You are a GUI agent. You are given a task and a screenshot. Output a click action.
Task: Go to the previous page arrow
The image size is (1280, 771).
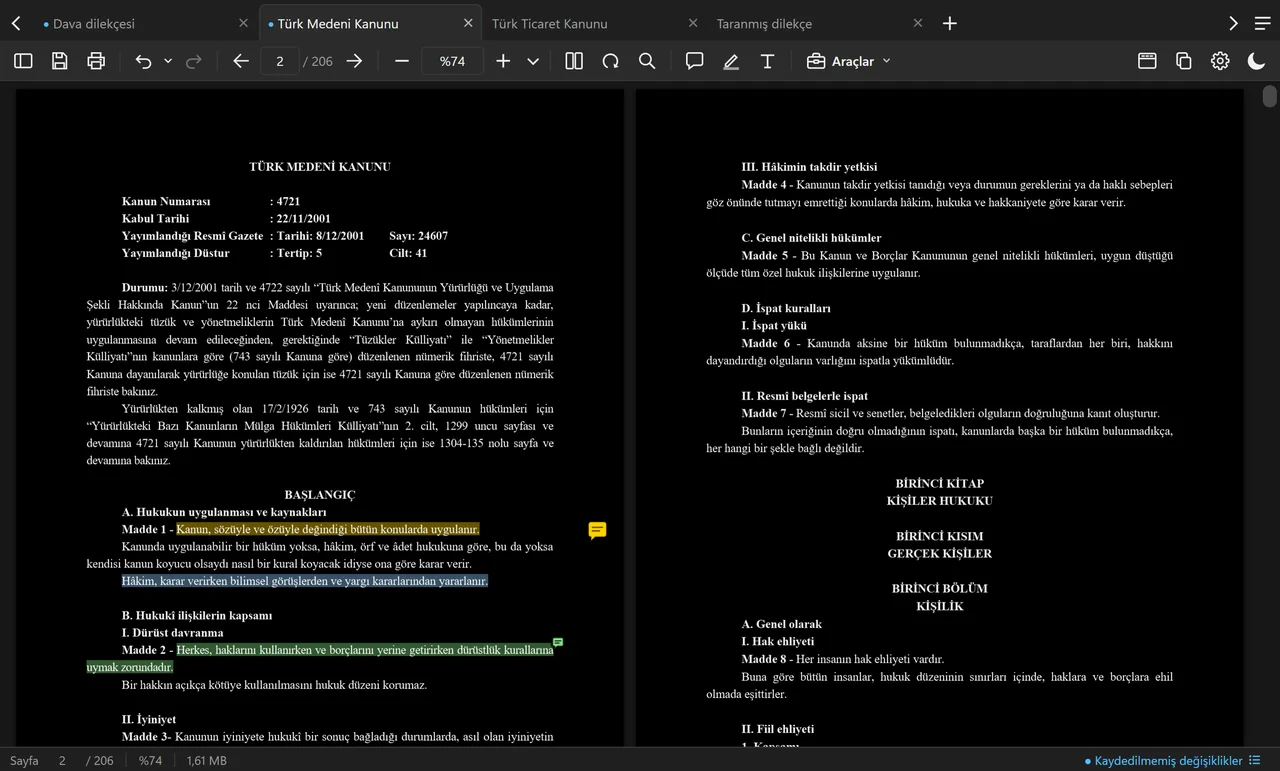pyautogui.click(x=240, y=61)
